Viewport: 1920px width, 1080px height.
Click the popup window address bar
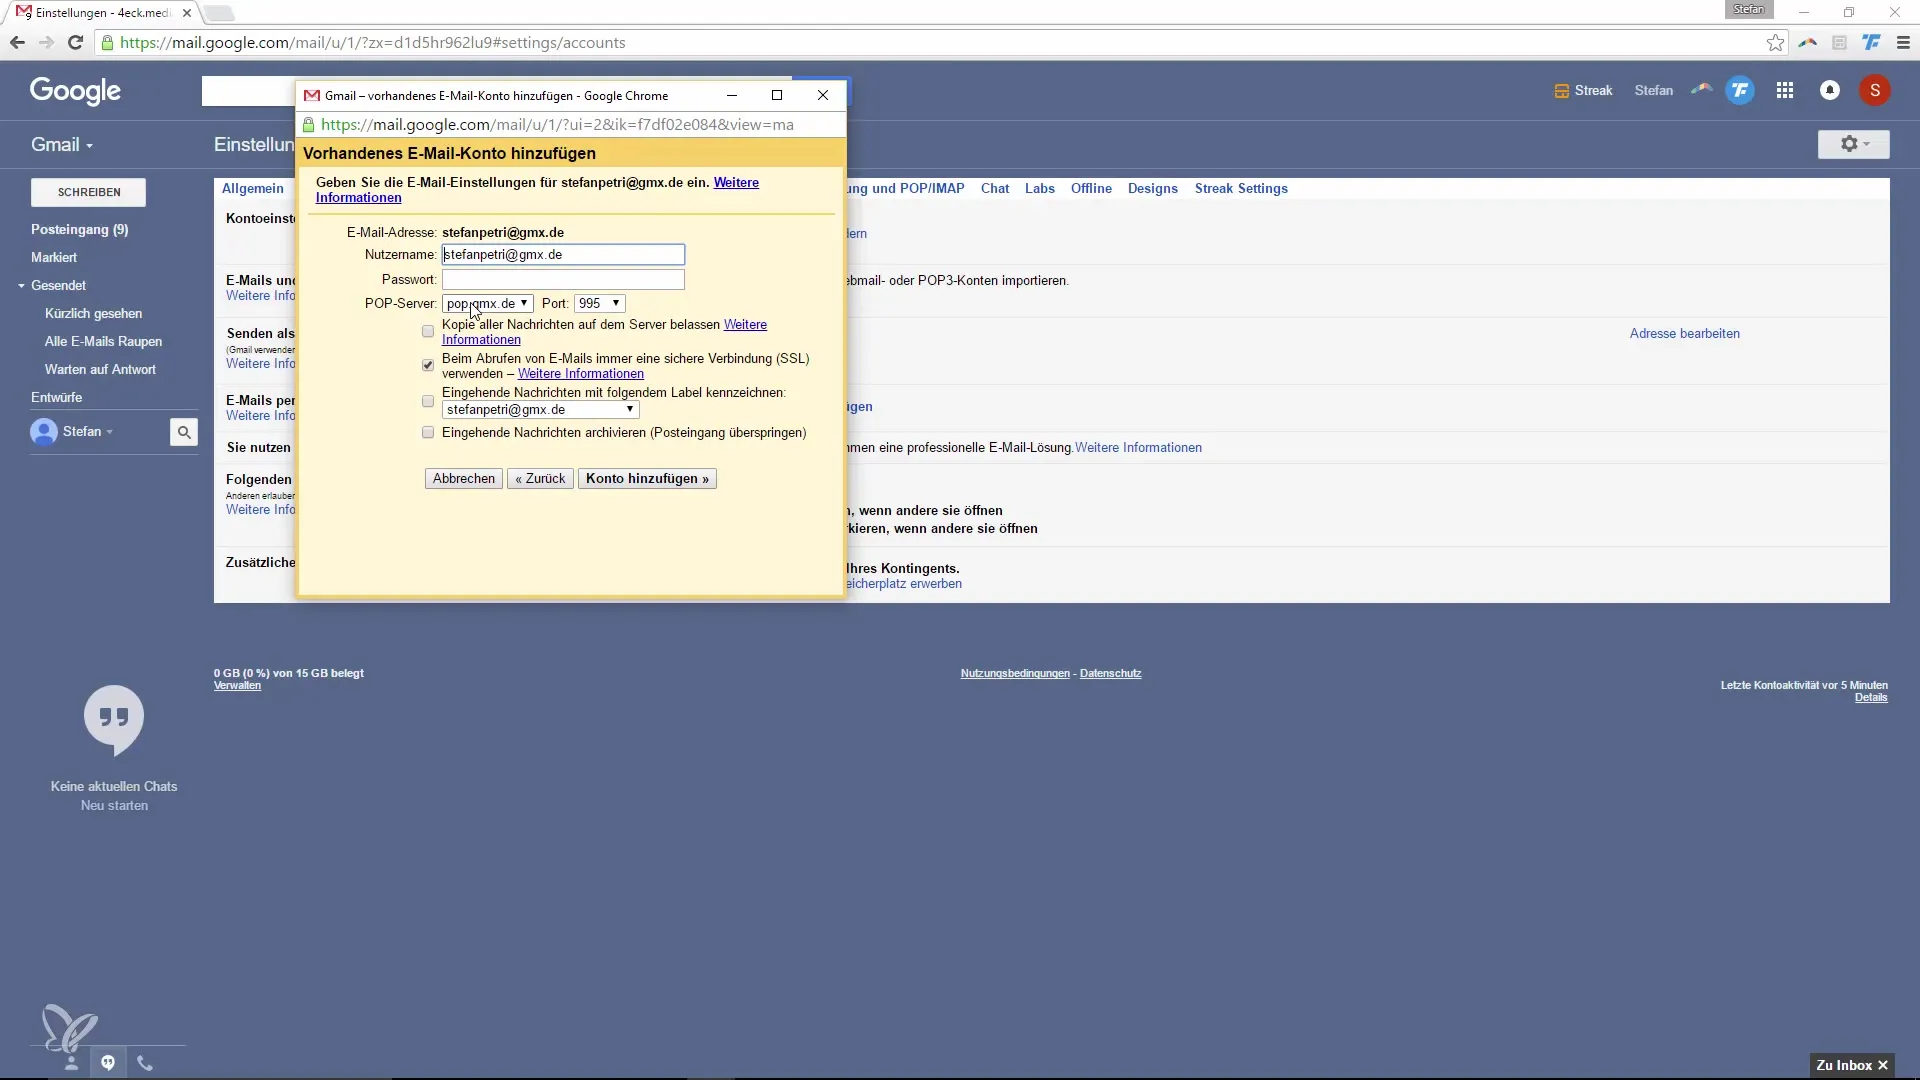coord(571,125)
